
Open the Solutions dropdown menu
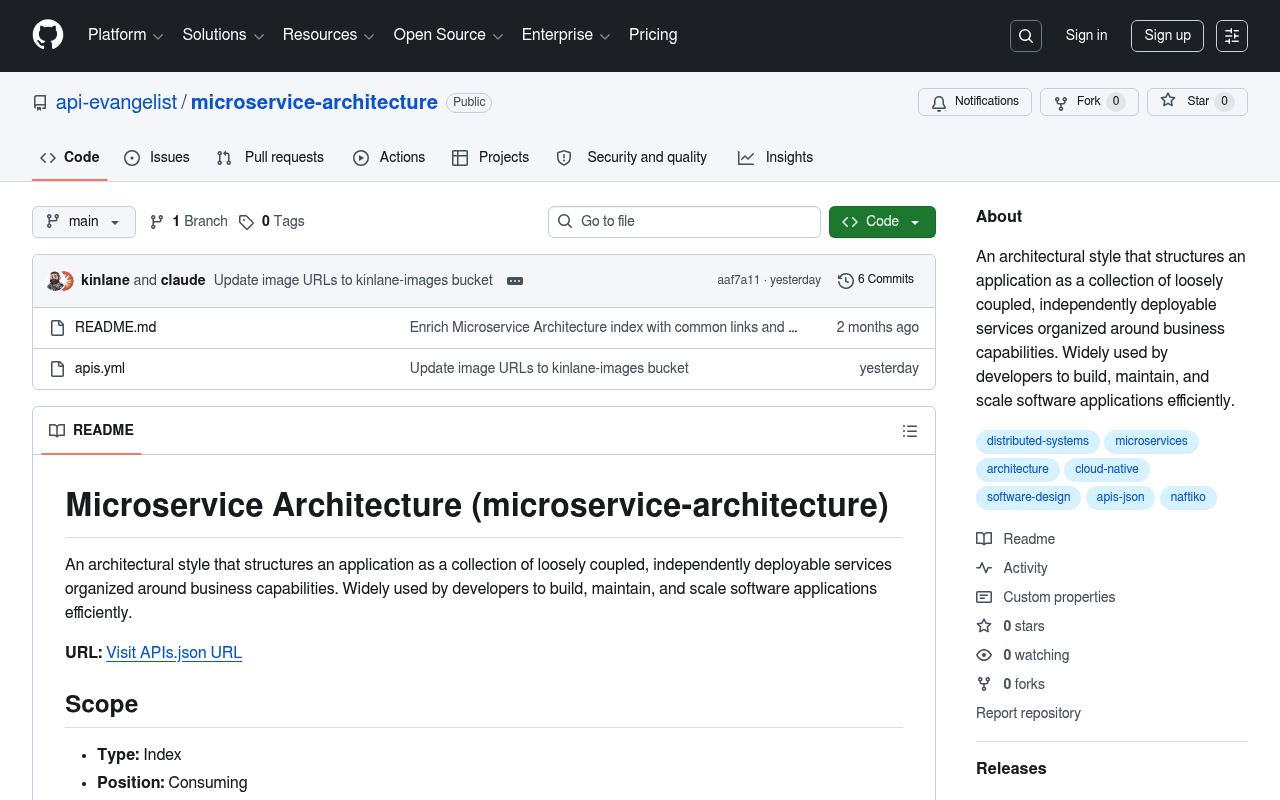(x=223, y=35)
